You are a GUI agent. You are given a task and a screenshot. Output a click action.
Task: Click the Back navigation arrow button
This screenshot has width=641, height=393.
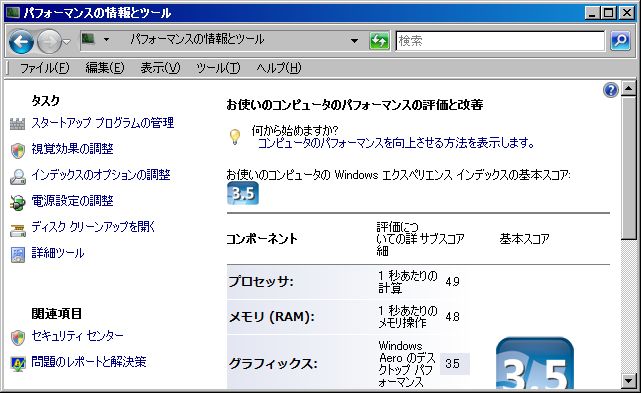(x=21, y=41)
